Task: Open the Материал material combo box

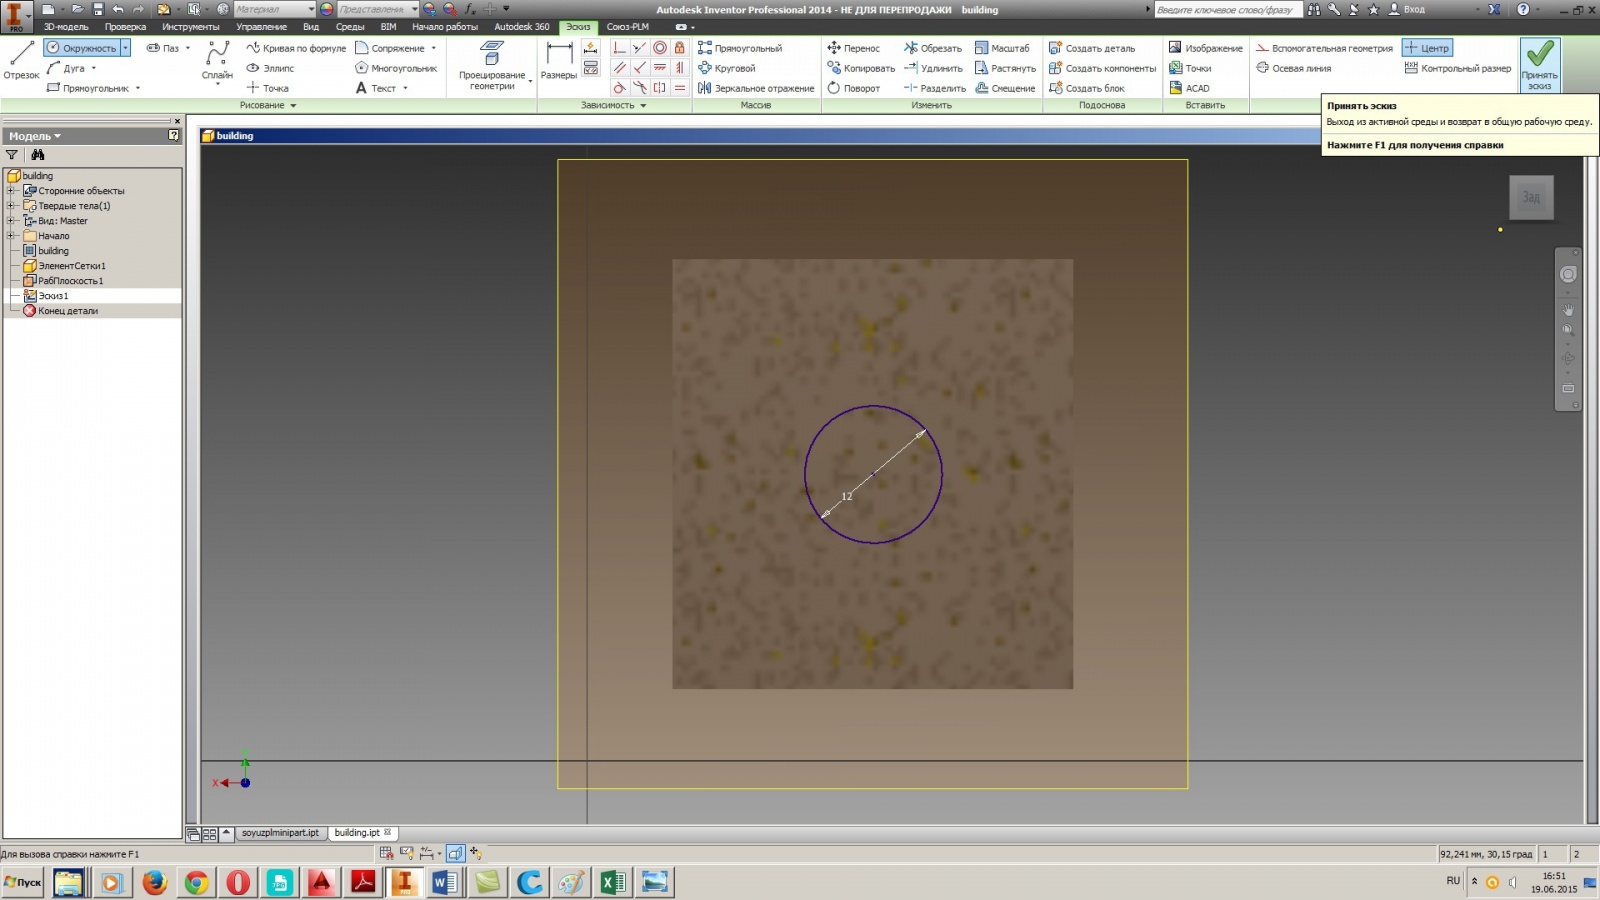Action: click(x=275, y=9)
